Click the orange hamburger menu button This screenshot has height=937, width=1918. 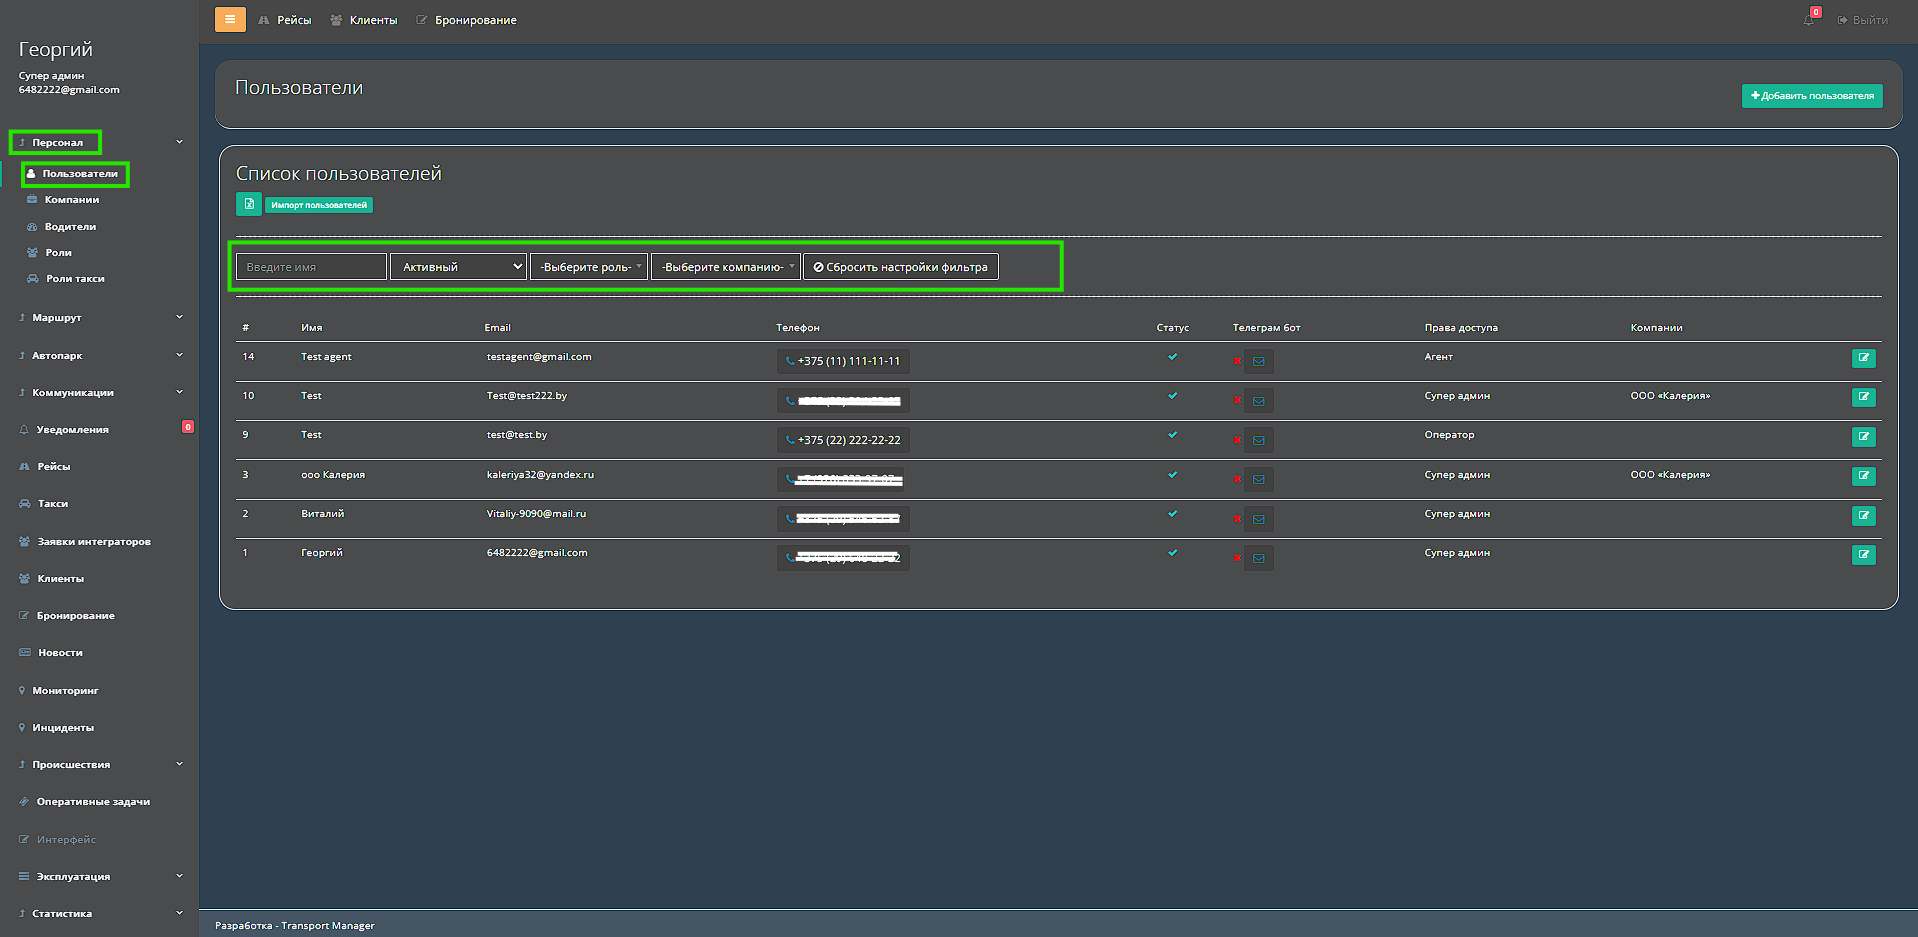[x=230, y=19]
